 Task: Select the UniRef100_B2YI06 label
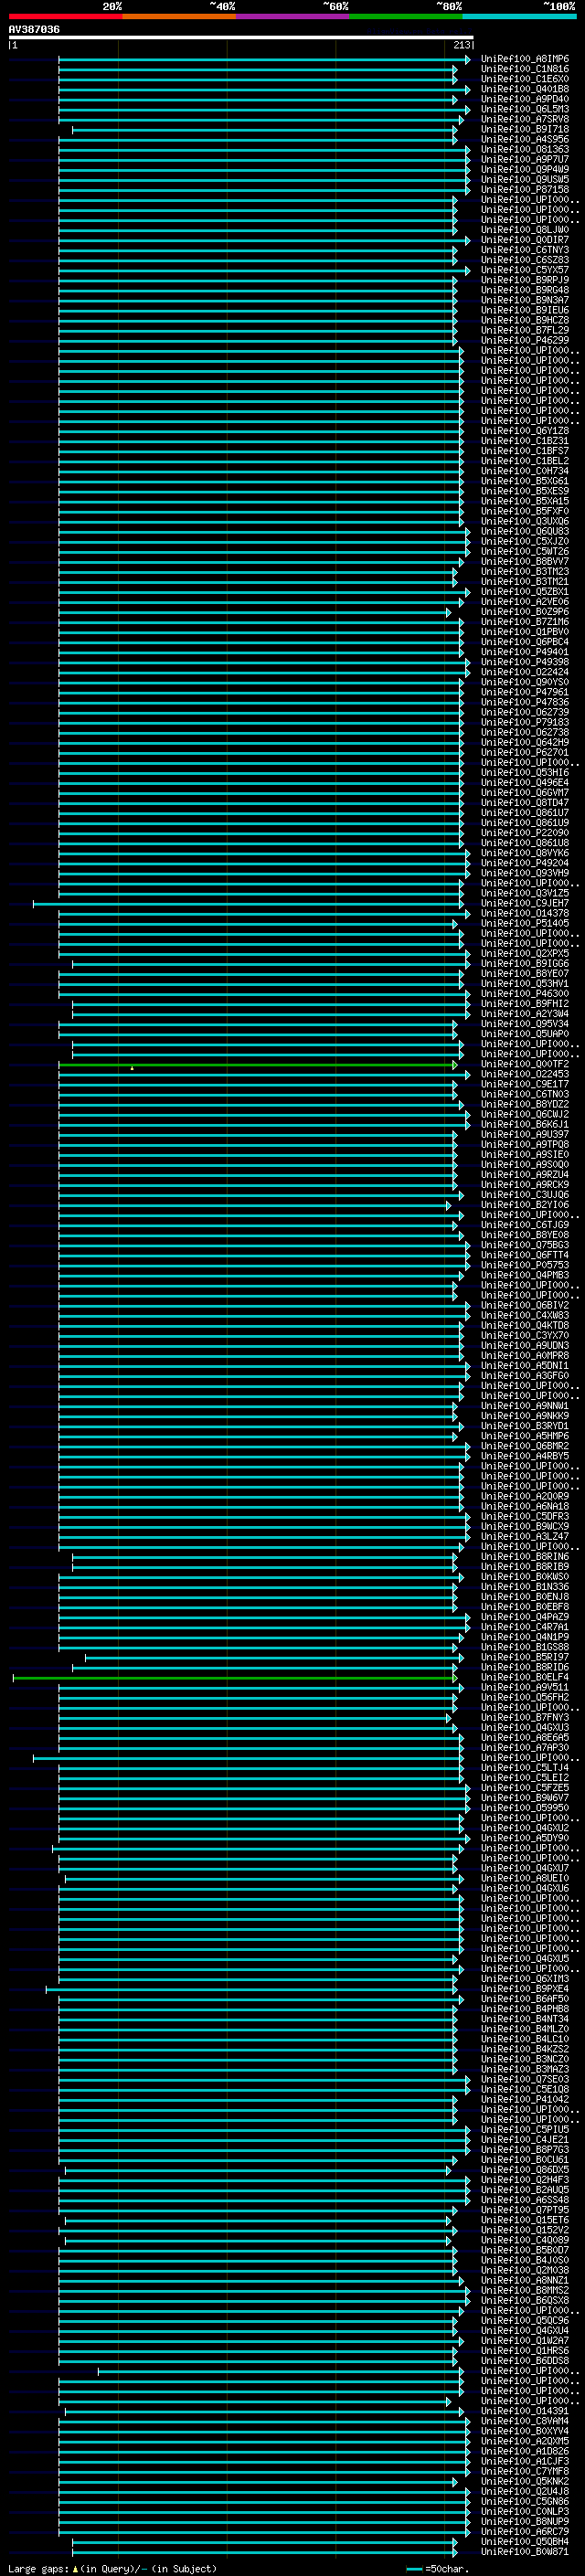(525, 1205)
